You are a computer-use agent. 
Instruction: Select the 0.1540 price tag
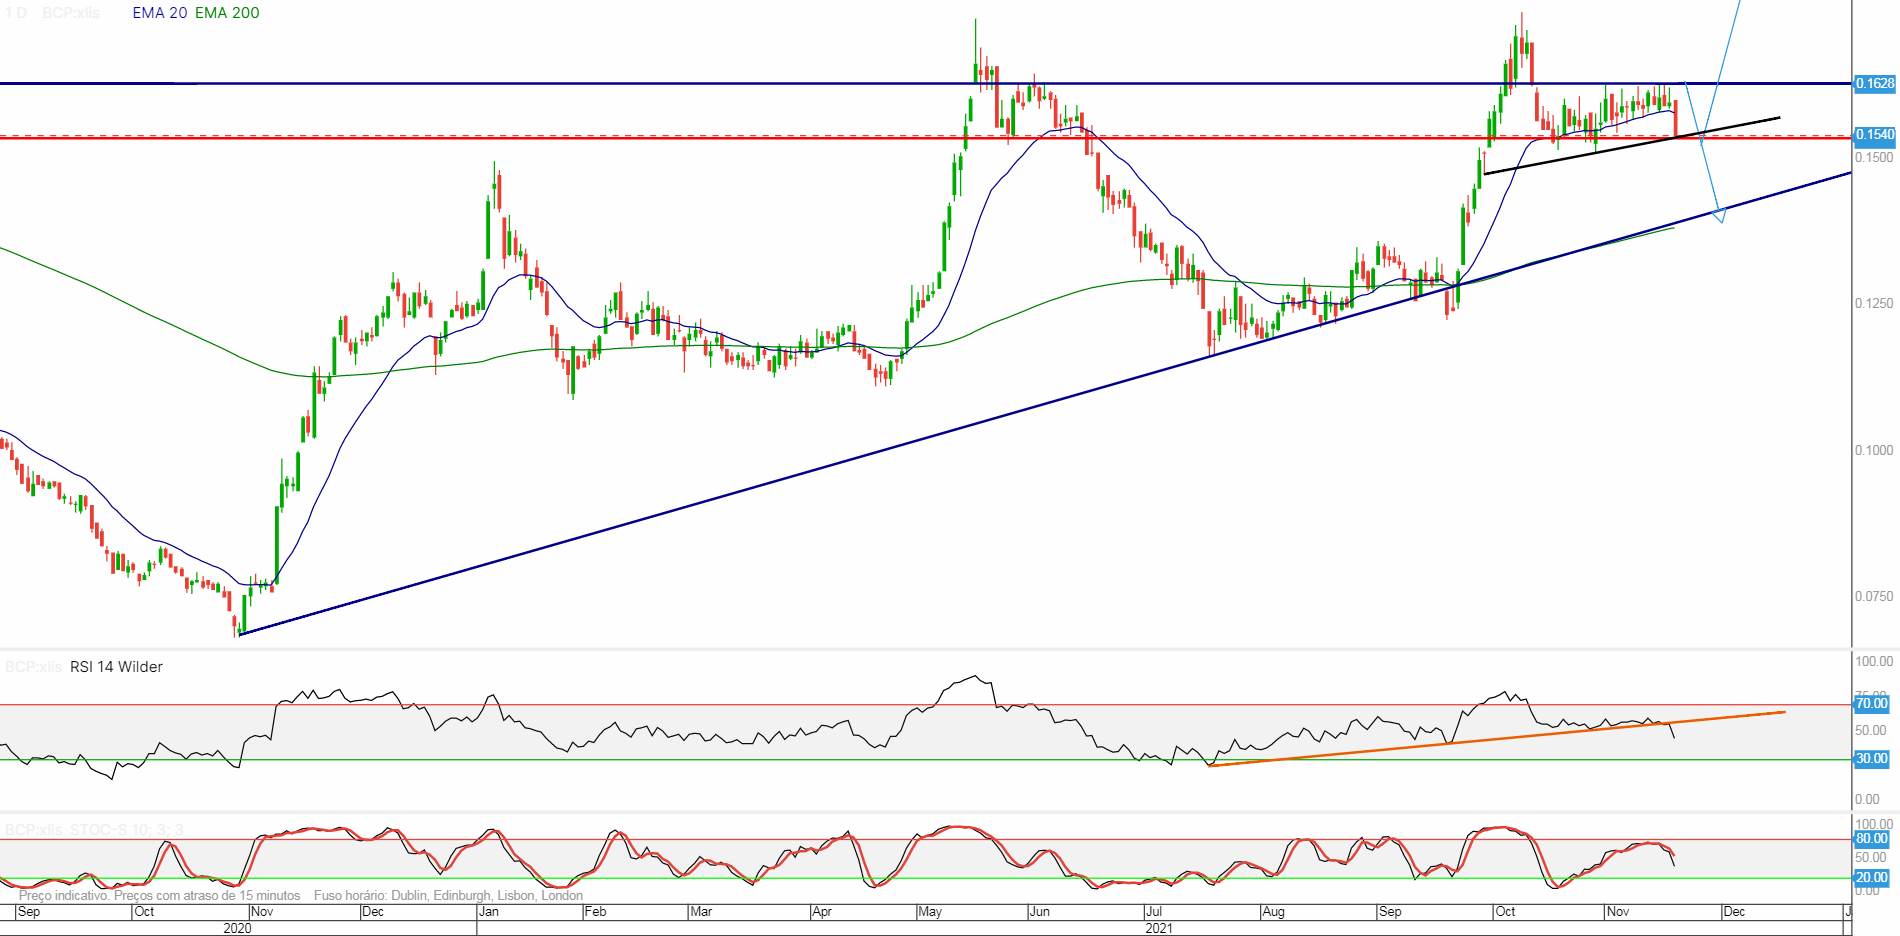tap(1875, 134)
